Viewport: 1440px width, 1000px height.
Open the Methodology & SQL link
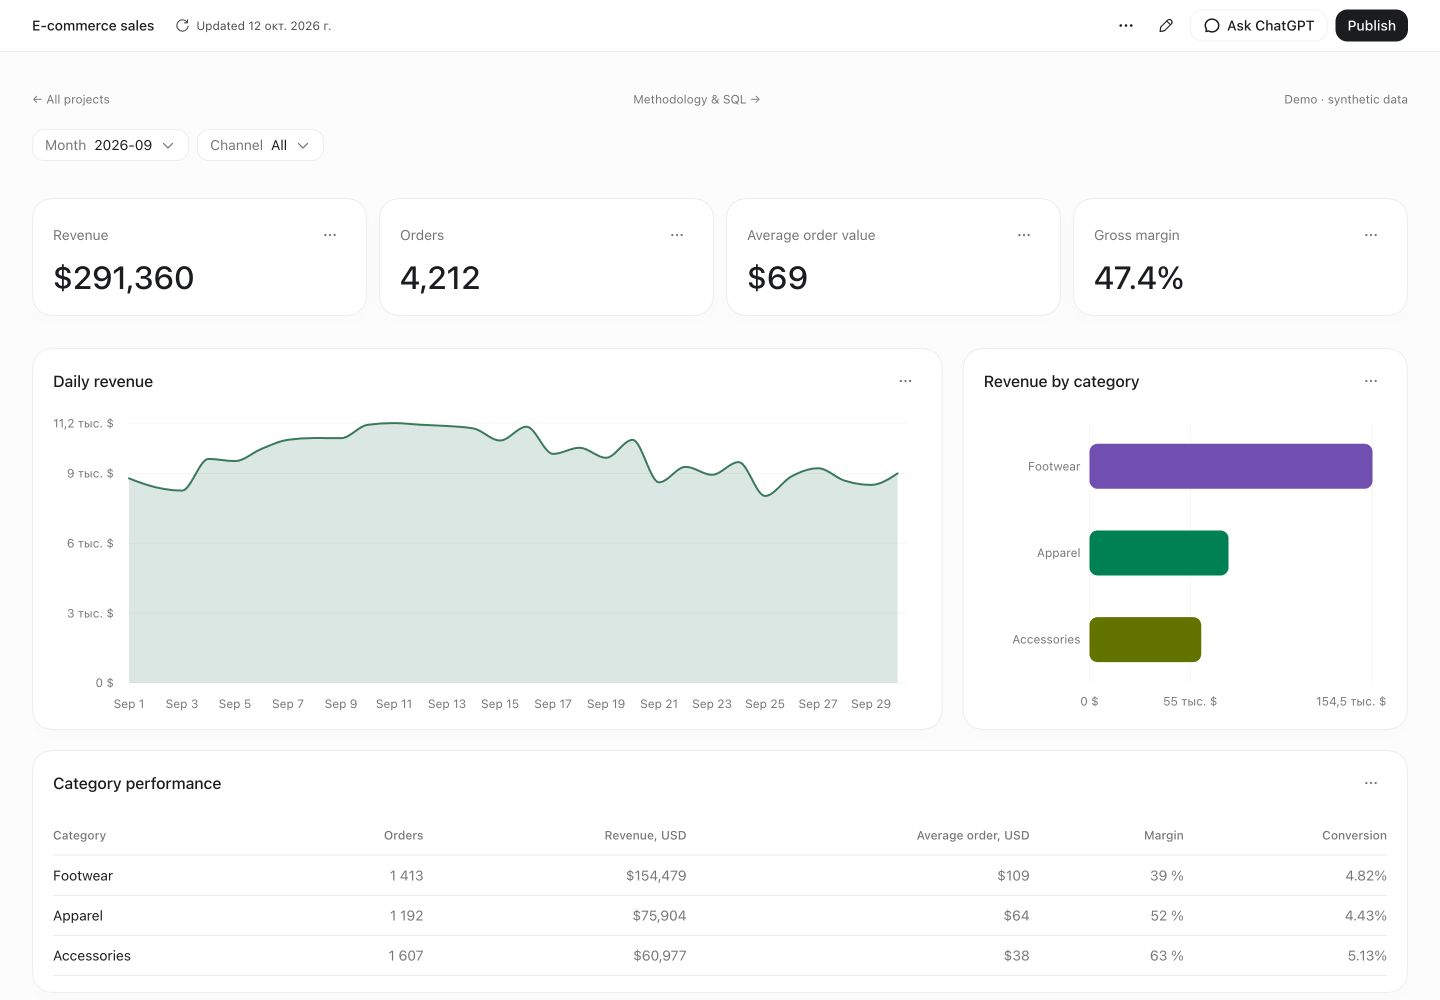pyautogui.click(x=697, y=99)
